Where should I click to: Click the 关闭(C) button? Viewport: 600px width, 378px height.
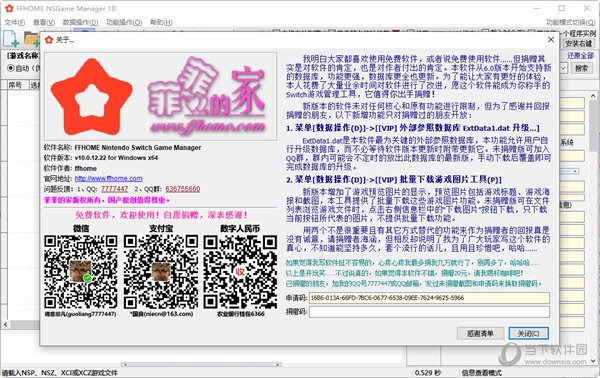point(528,333)
